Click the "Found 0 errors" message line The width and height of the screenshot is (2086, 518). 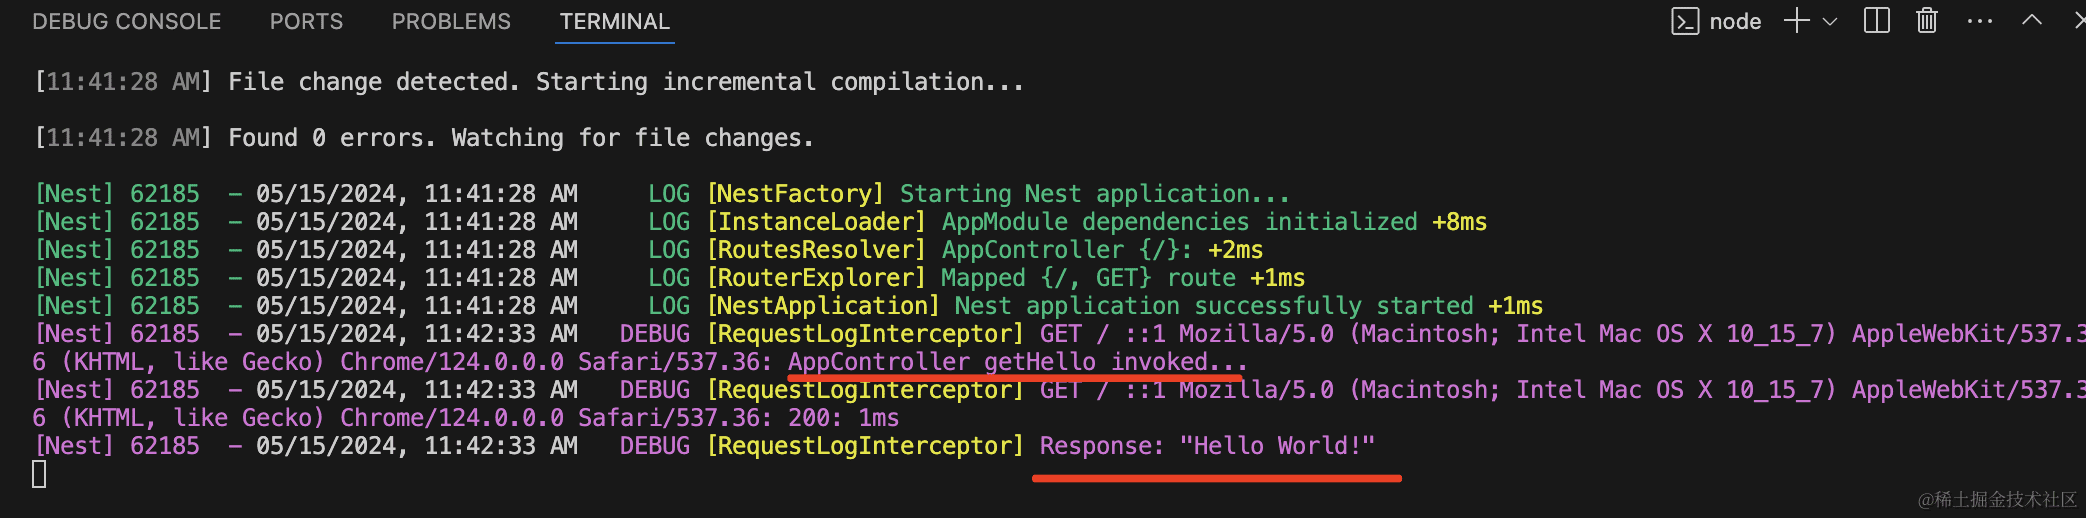[520, 138]
